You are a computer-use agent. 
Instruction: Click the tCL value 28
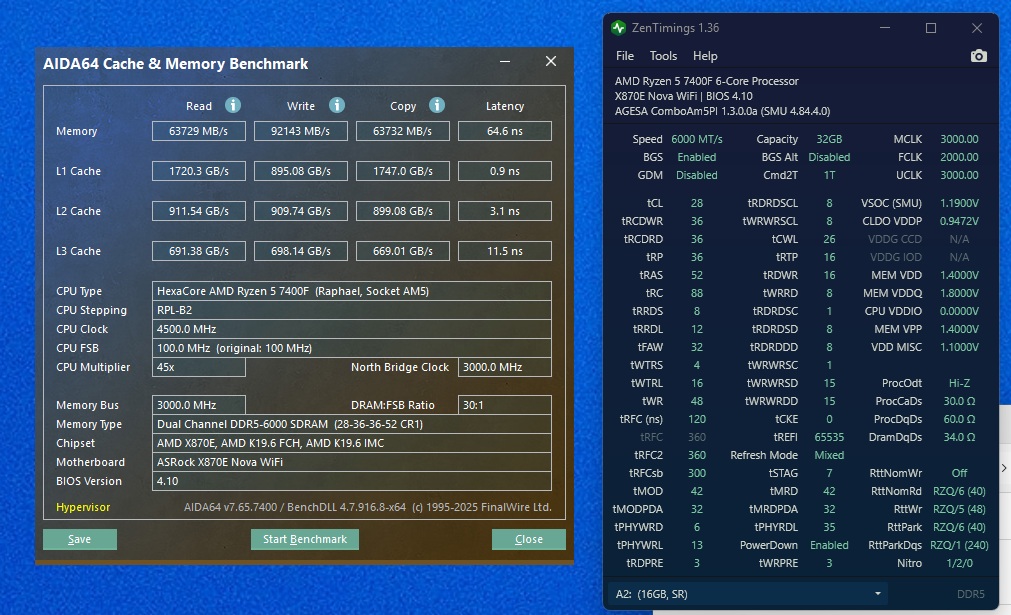[696, 203]
